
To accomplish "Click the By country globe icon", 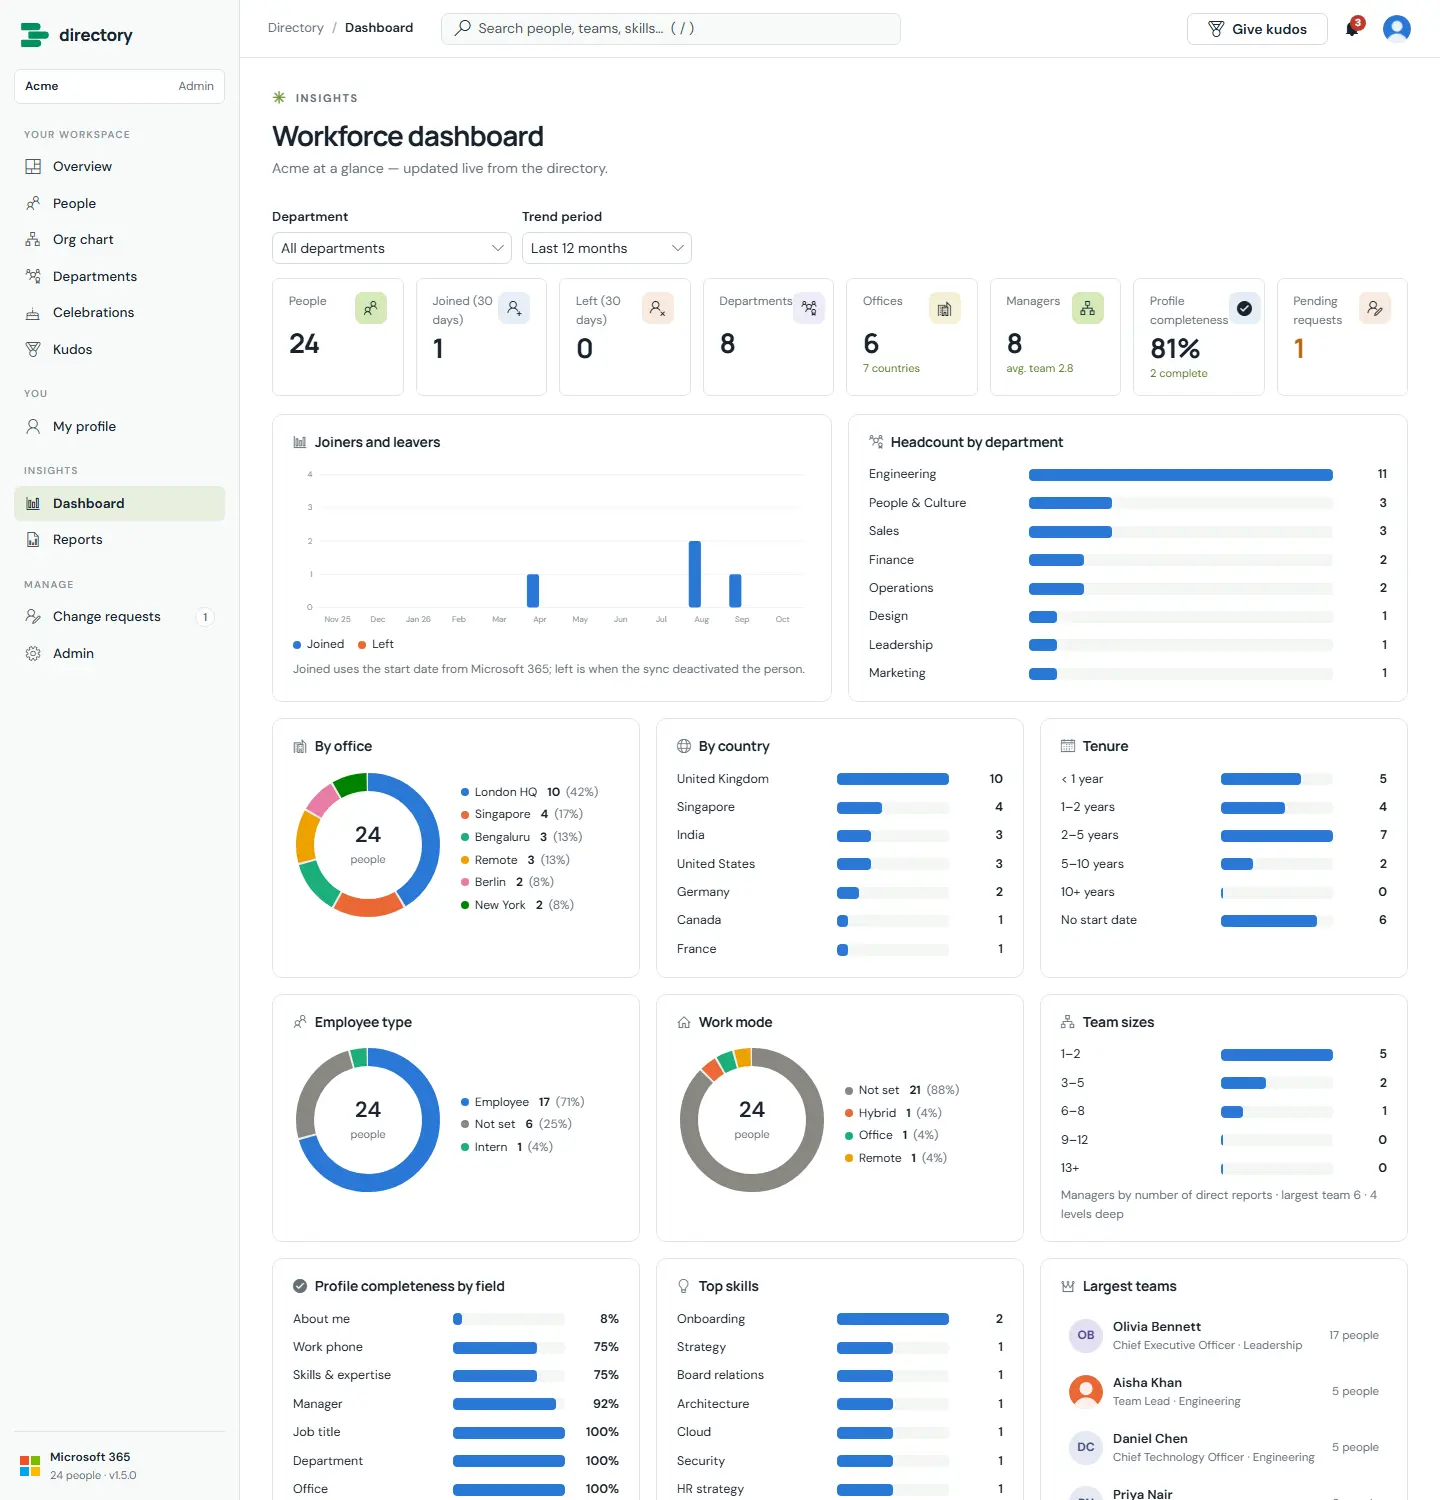I will click(684, 746).
